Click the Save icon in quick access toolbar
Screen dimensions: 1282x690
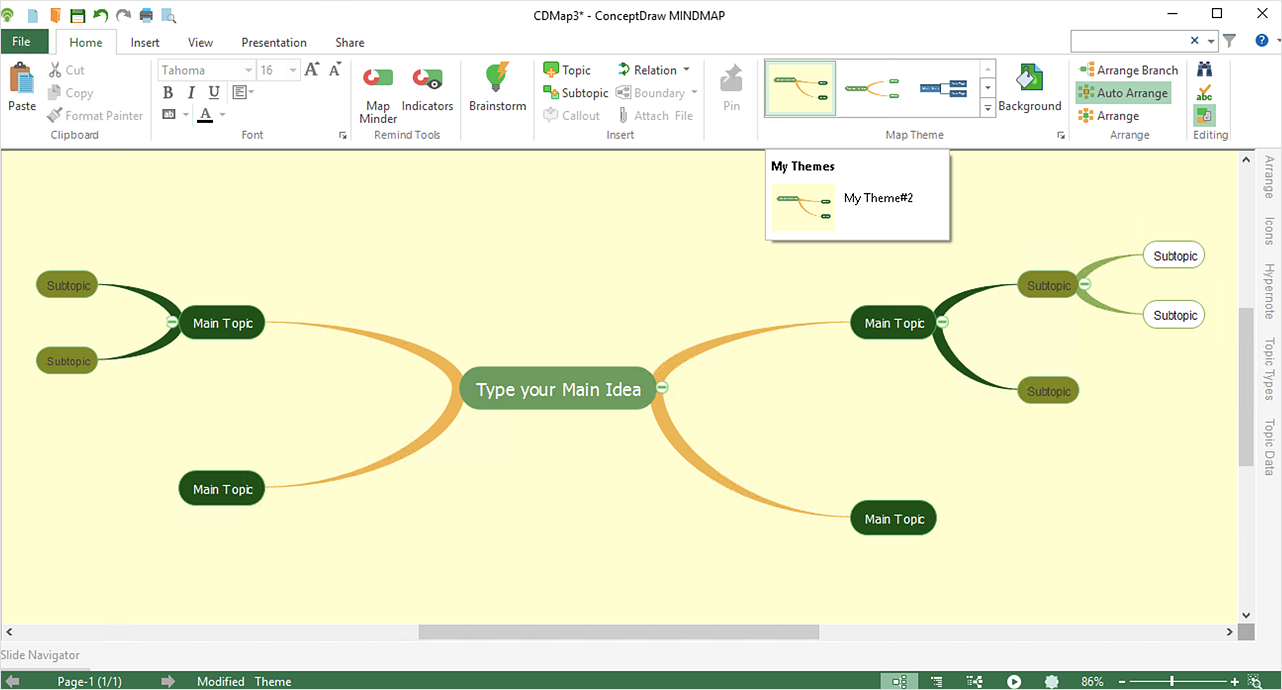click(77, 15)
